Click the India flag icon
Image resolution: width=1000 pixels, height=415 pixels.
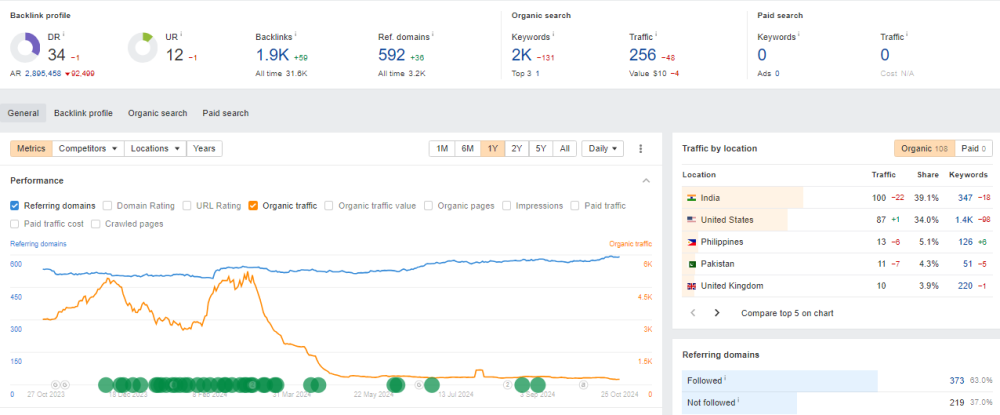click(x=691, y=198)
